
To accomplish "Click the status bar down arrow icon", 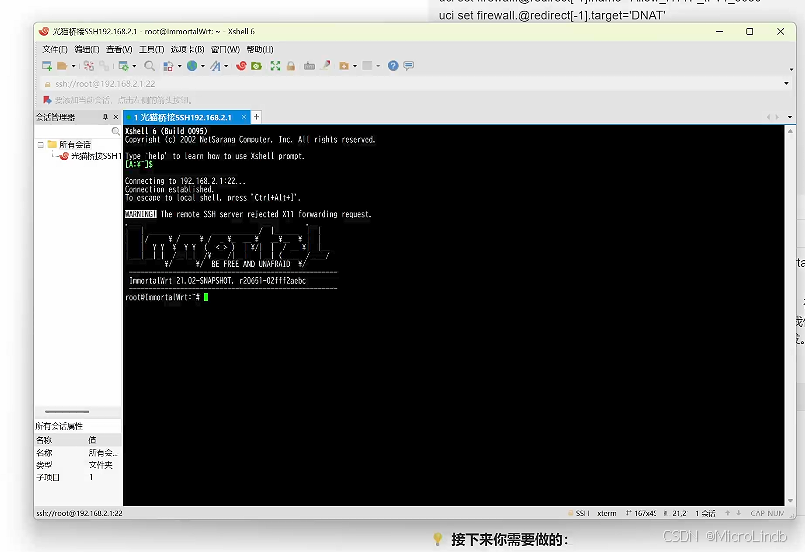I will coord(738,513).
